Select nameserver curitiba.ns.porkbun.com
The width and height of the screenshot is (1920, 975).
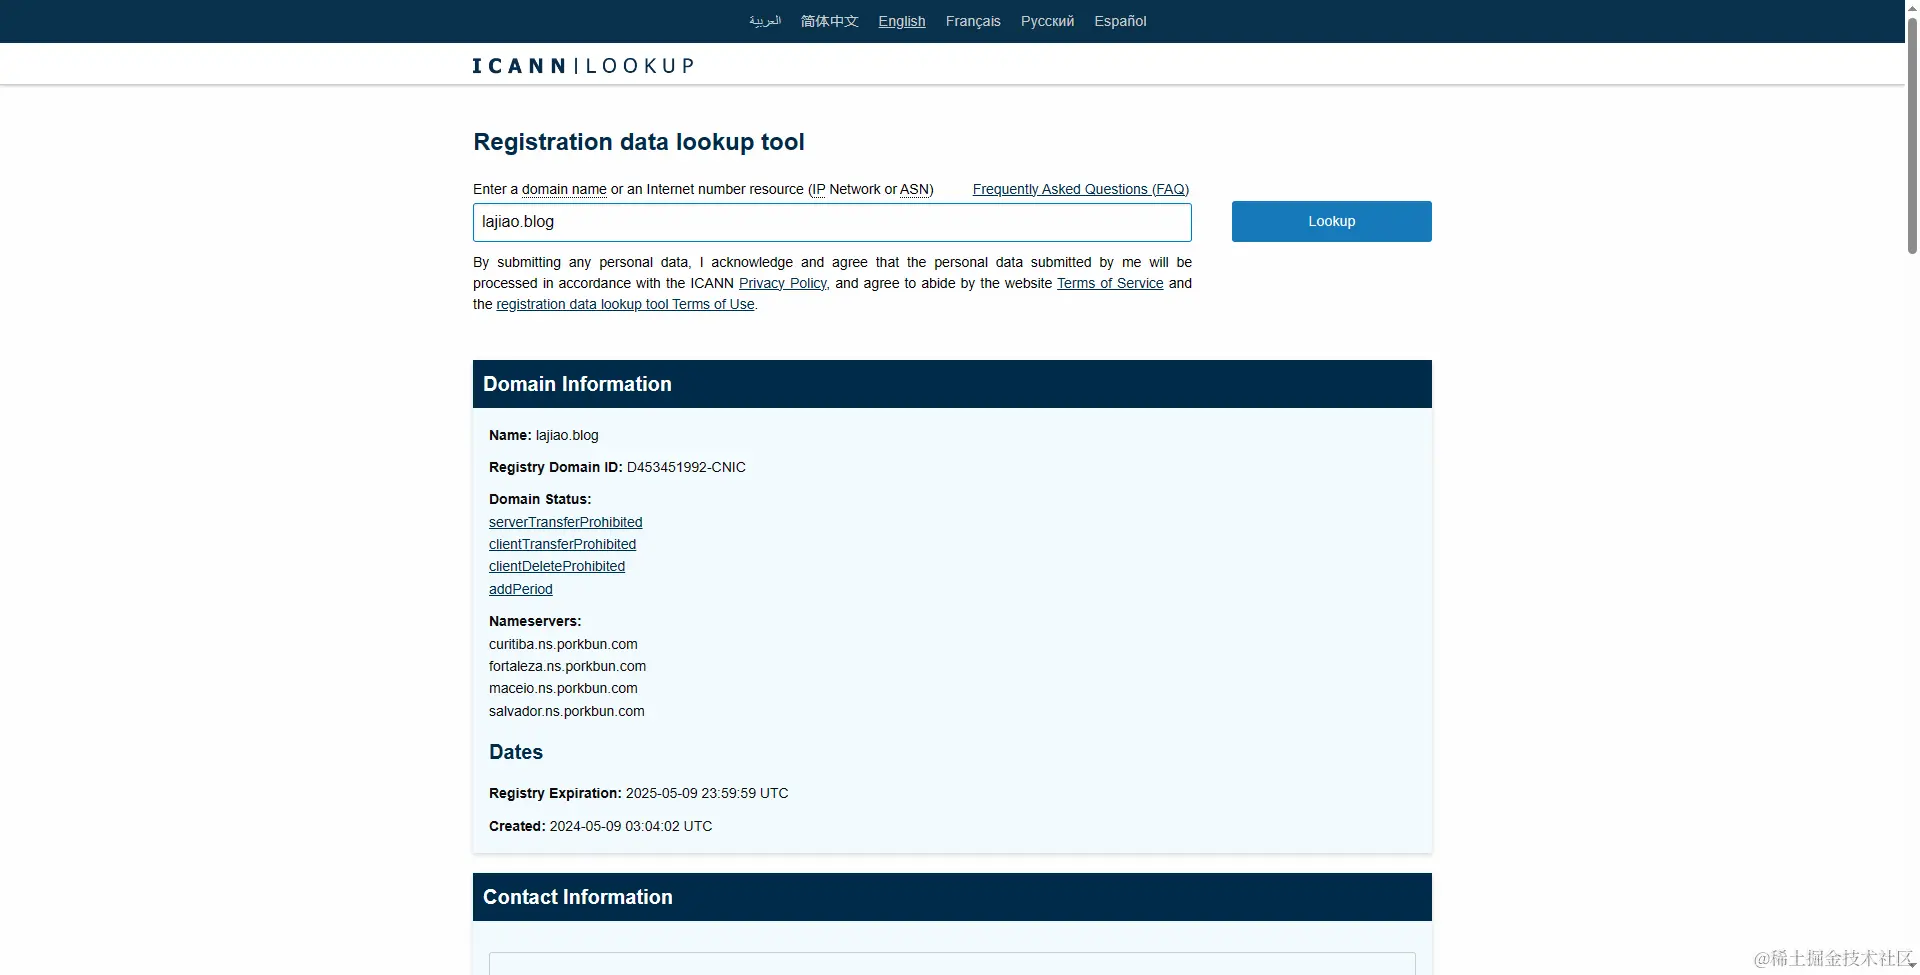click(x=563, y=644)
